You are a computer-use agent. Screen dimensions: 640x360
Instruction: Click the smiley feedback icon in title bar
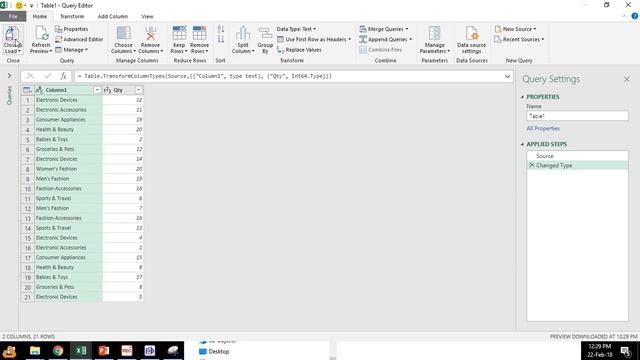click(x=19, y=5)
